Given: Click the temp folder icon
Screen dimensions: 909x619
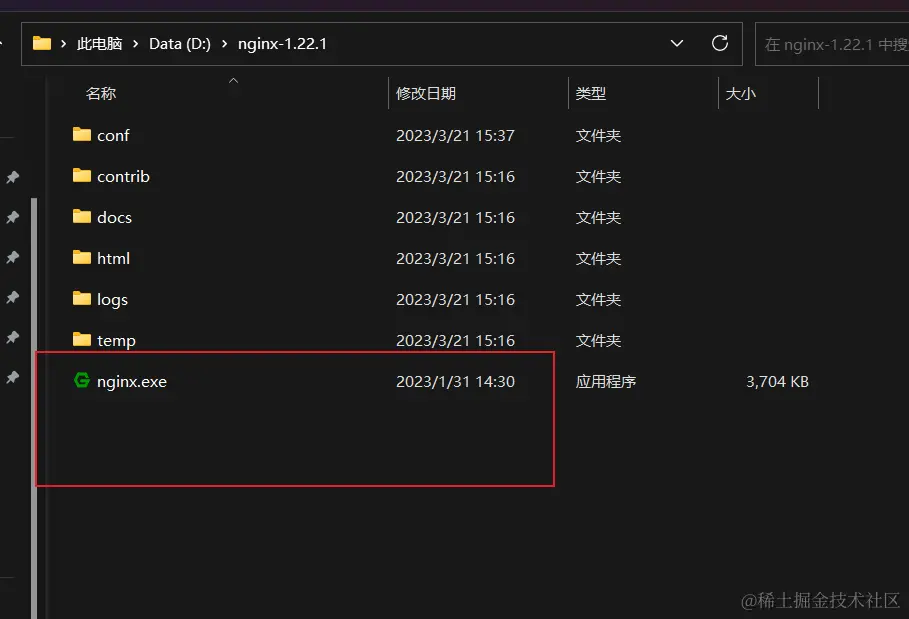Looking at the screenshot, I should (82, 340).
